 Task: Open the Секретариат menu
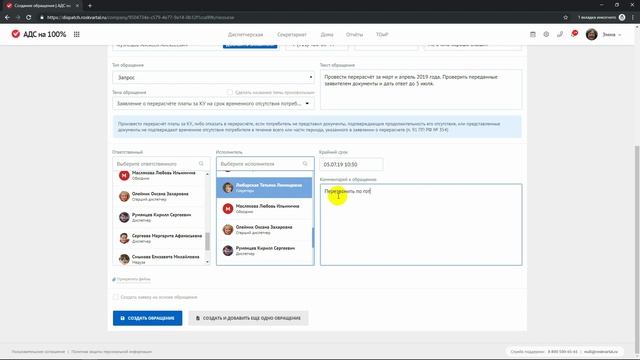coord(292,35)
